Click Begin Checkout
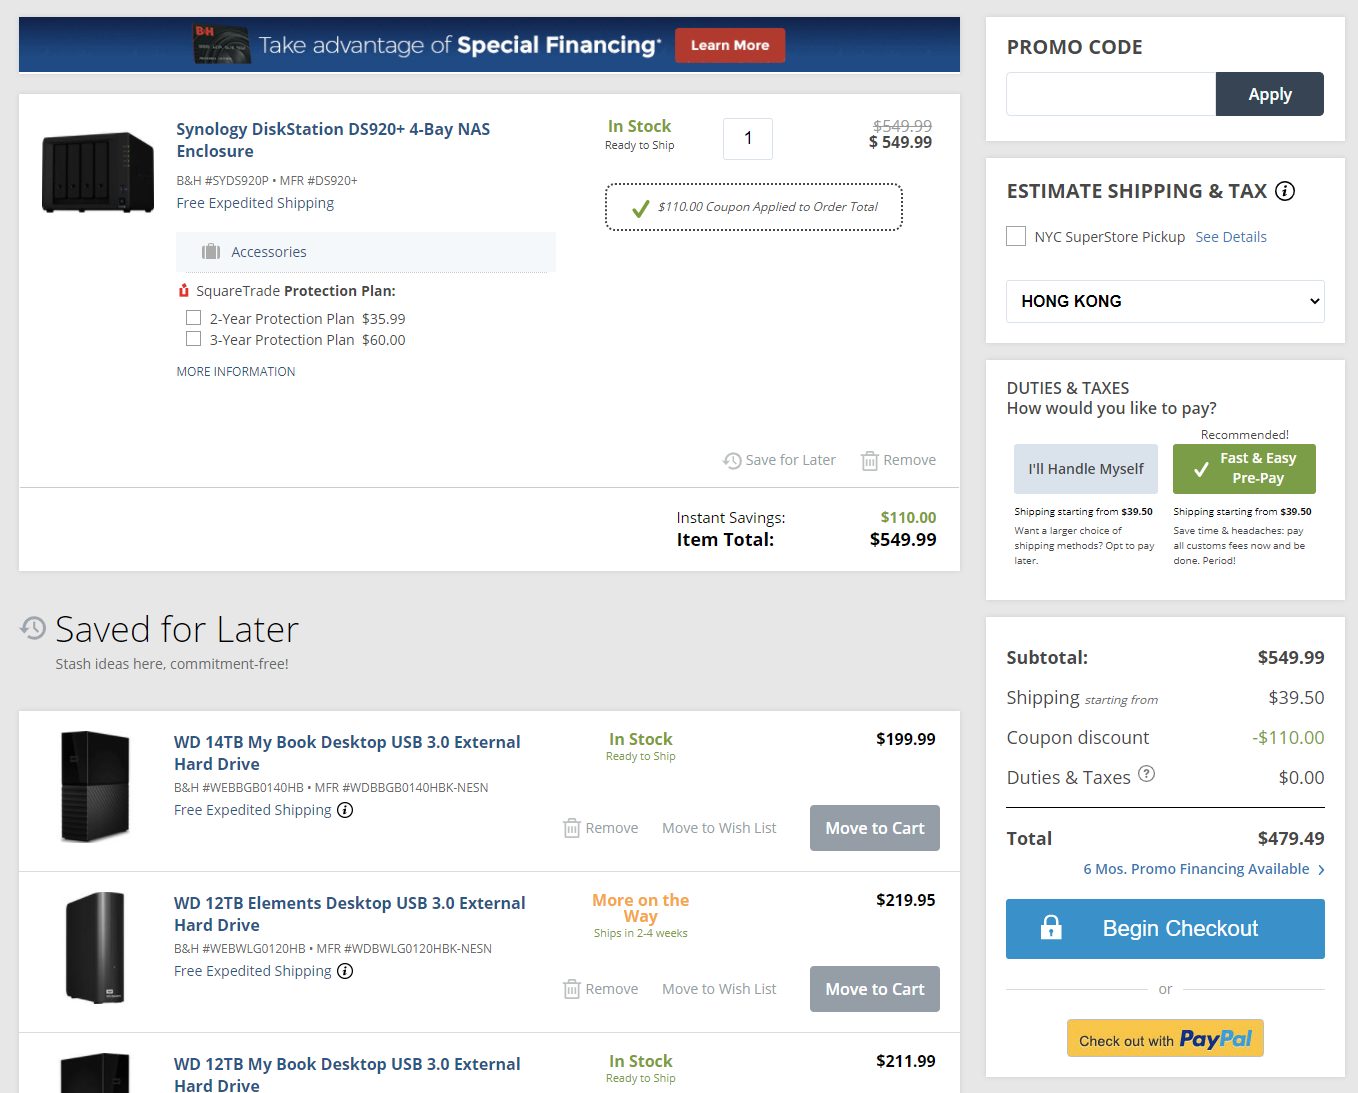Image resolution: width=1358 pixels, height=1093 pixels. click(x=1166, y=929)
